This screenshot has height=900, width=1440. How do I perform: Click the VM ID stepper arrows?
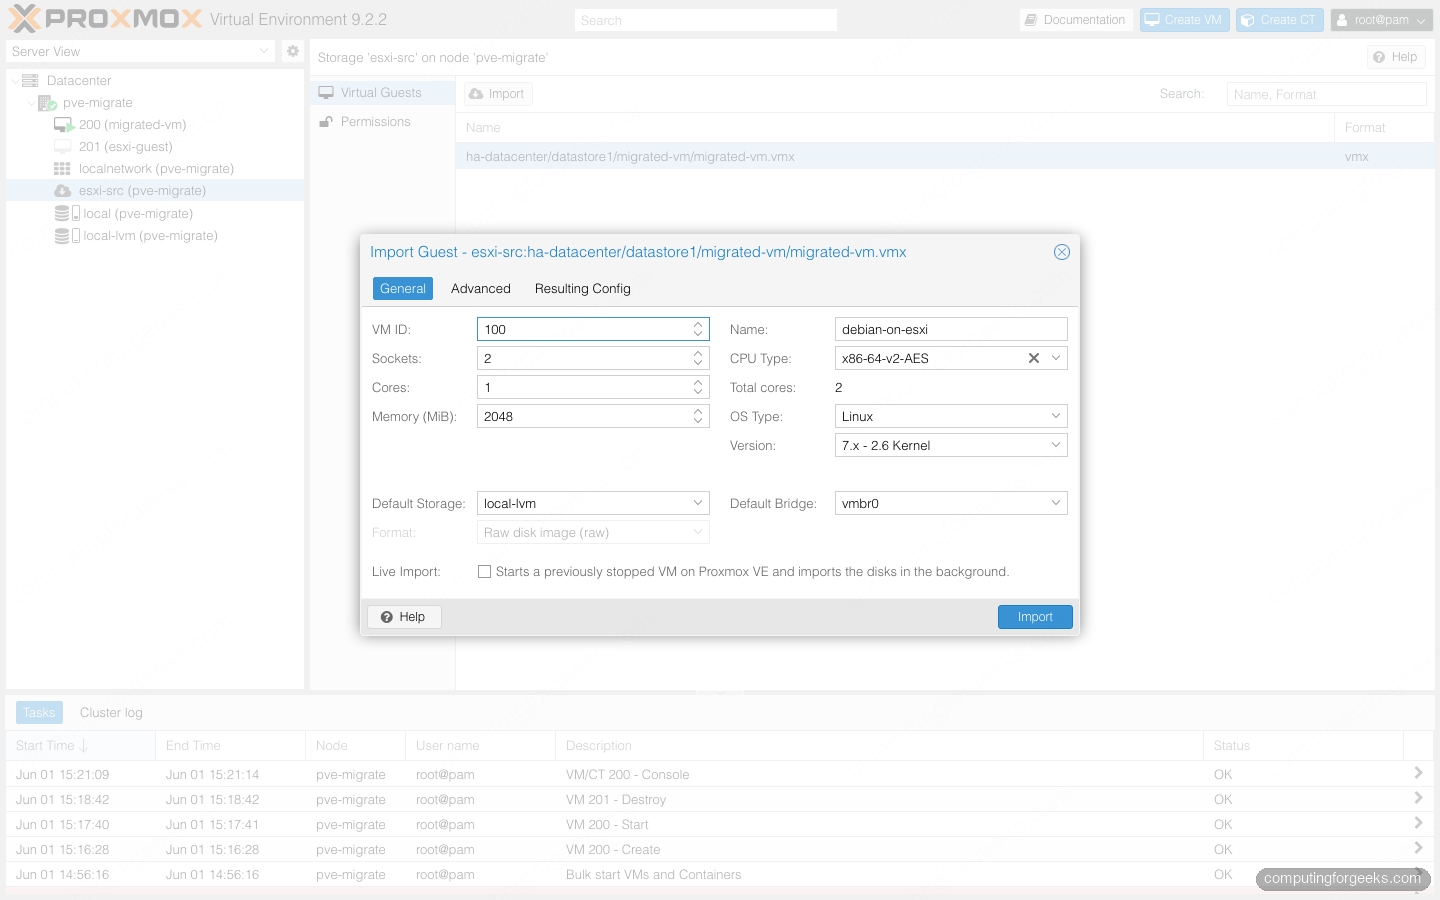point(698,329)
